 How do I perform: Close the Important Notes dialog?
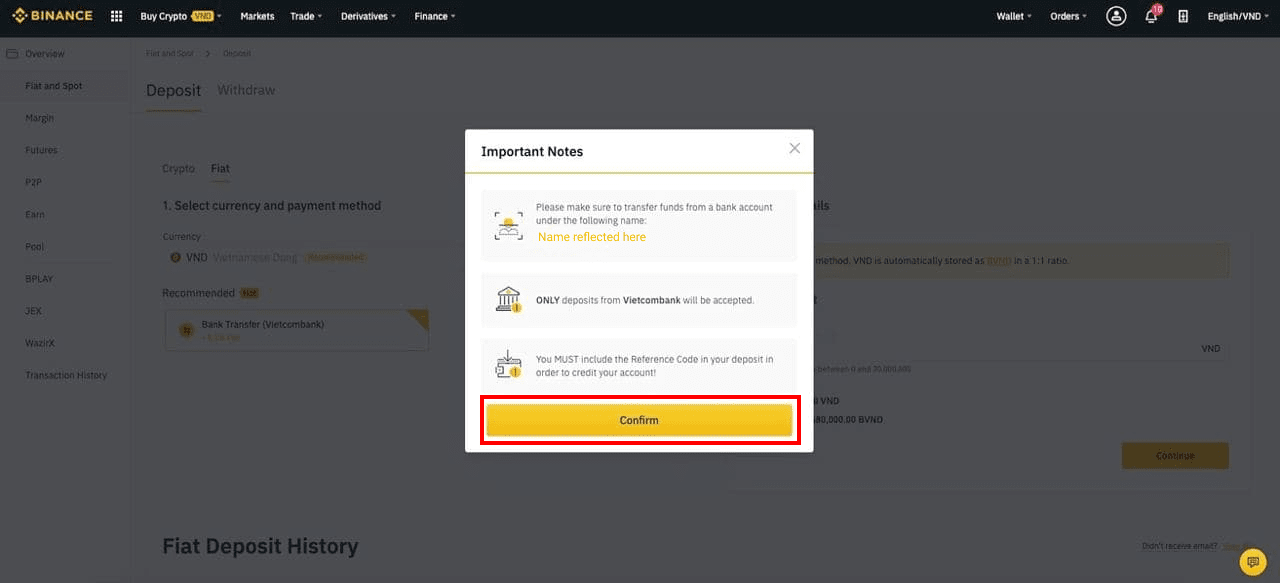pos(795,148)
